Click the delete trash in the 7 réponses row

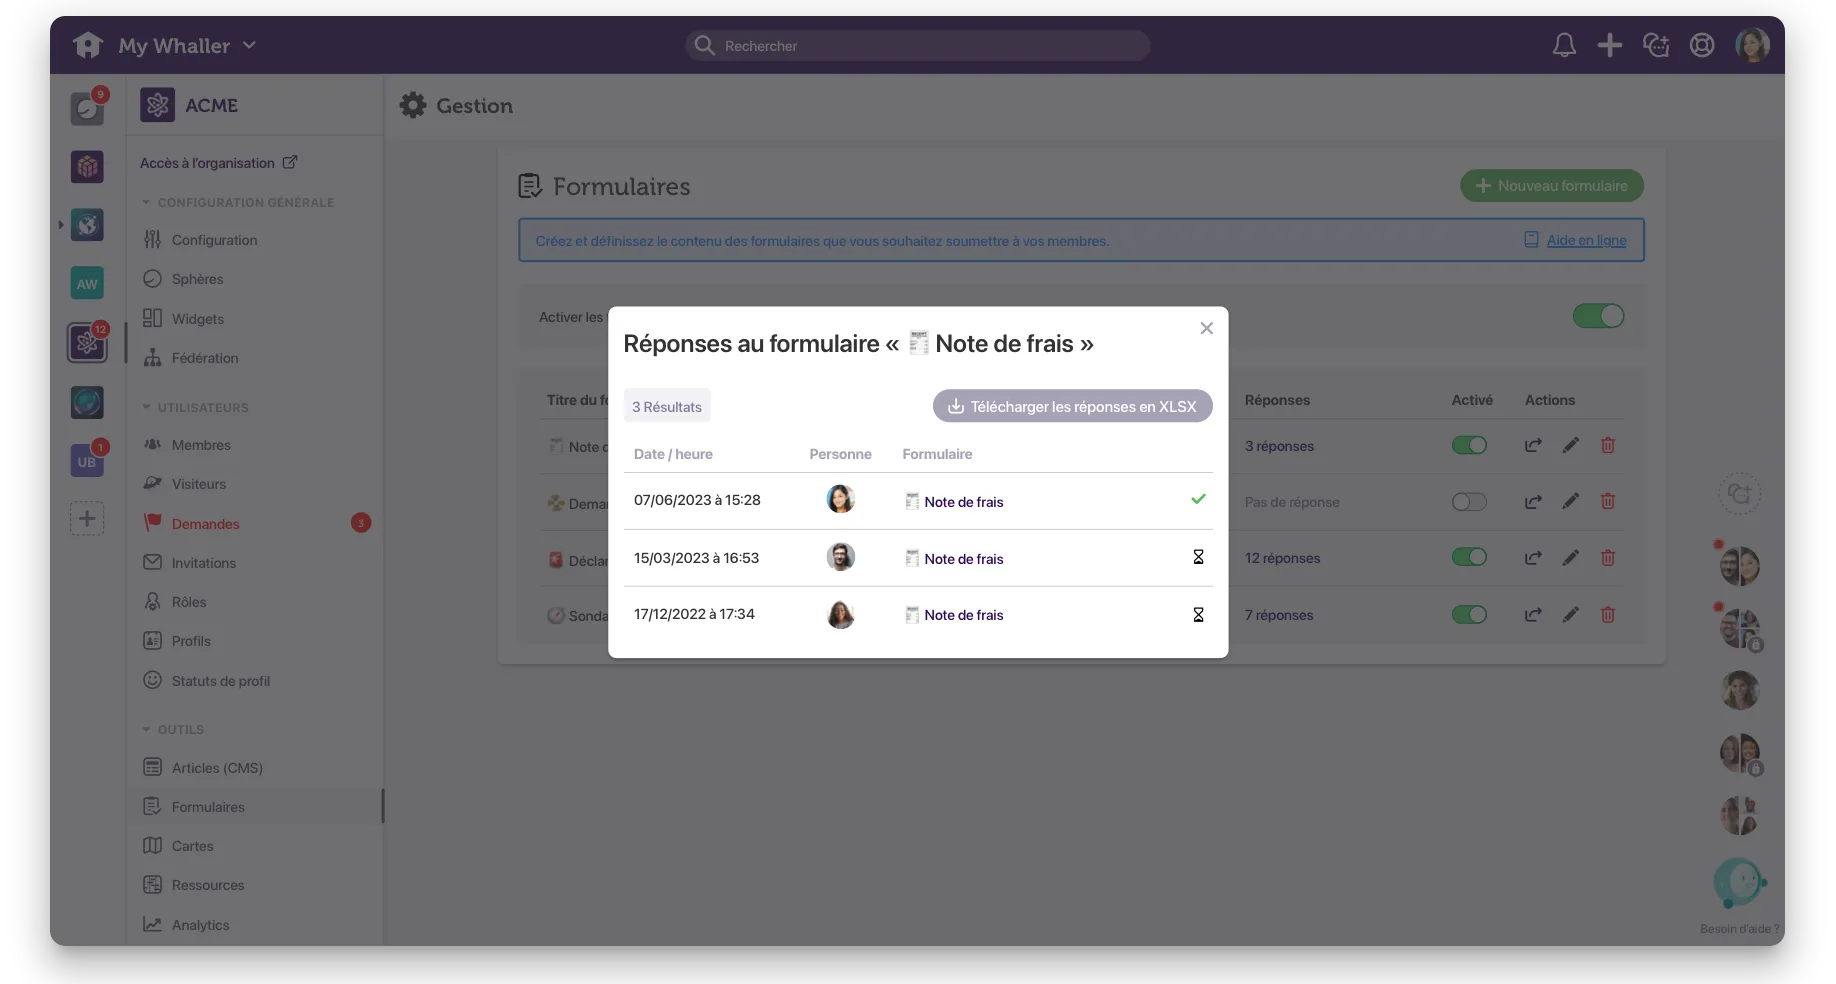(1608, 614)
